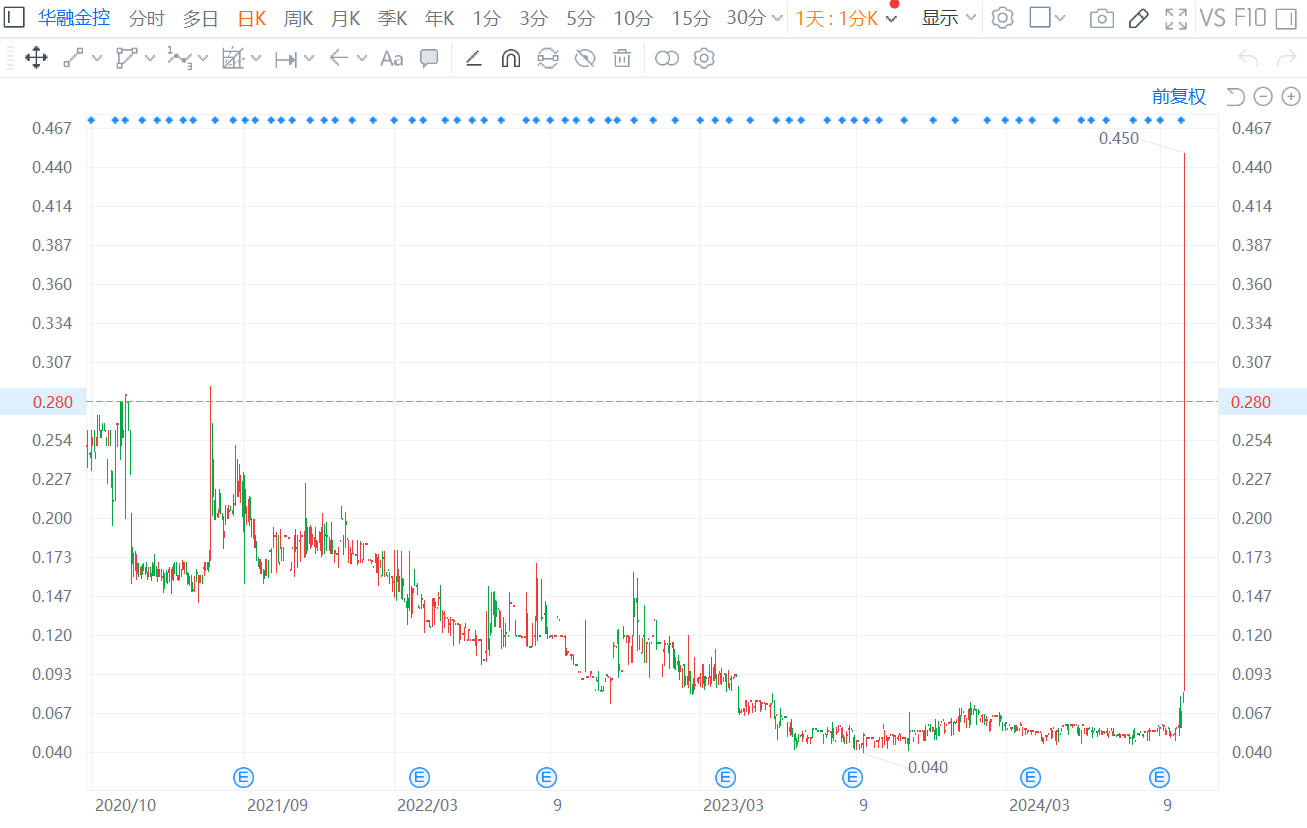Switch to 年K yearly chart tab
1307x828 pixels.
coord(440,18)
